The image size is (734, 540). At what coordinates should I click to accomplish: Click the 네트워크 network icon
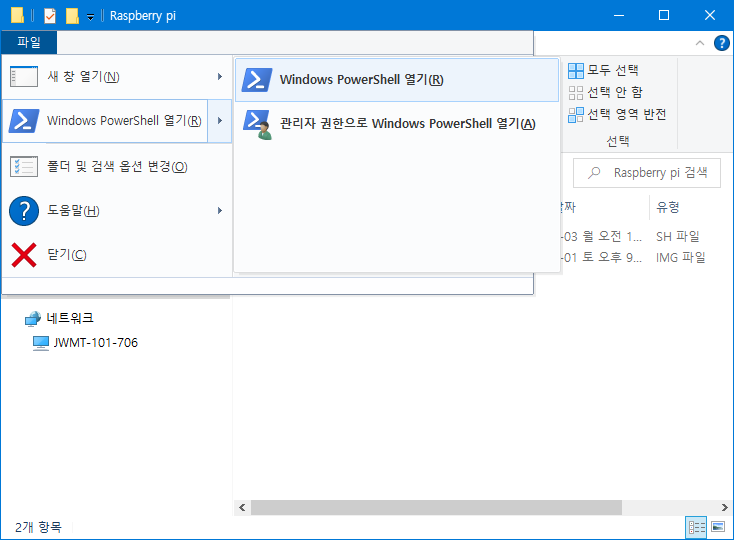tap(33, 319)
